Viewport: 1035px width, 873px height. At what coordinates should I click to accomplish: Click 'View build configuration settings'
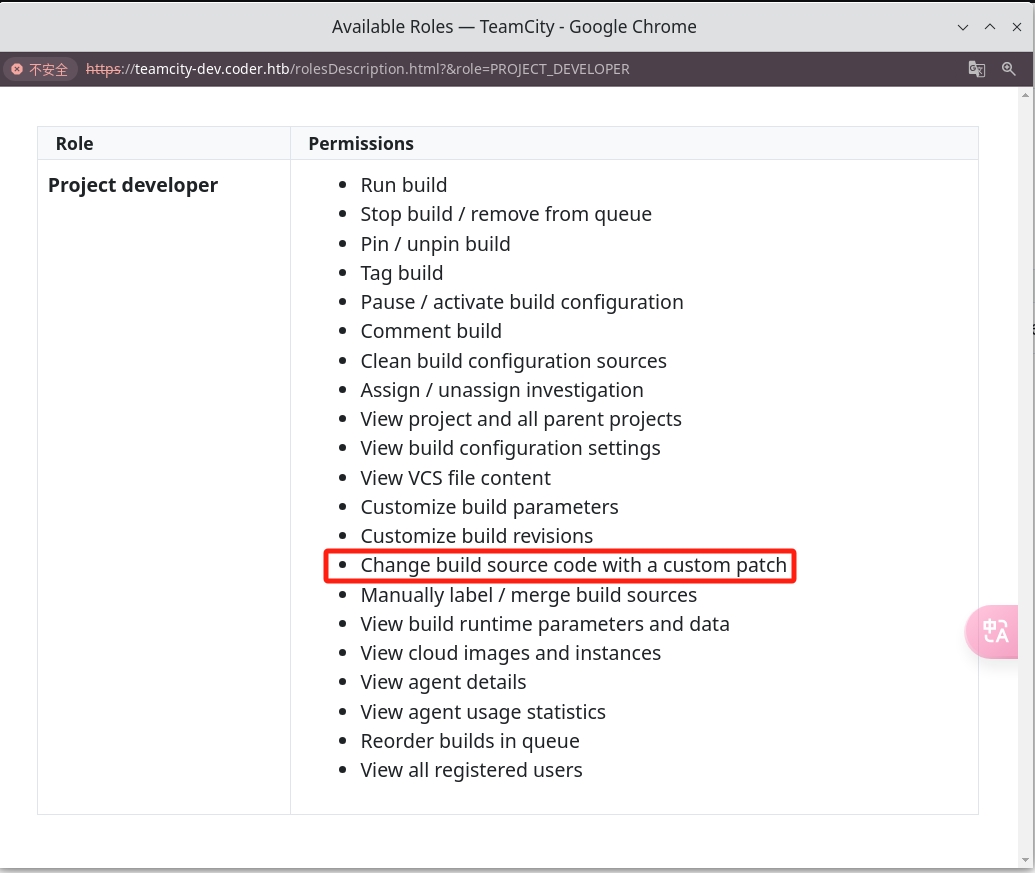click(510, 448)
